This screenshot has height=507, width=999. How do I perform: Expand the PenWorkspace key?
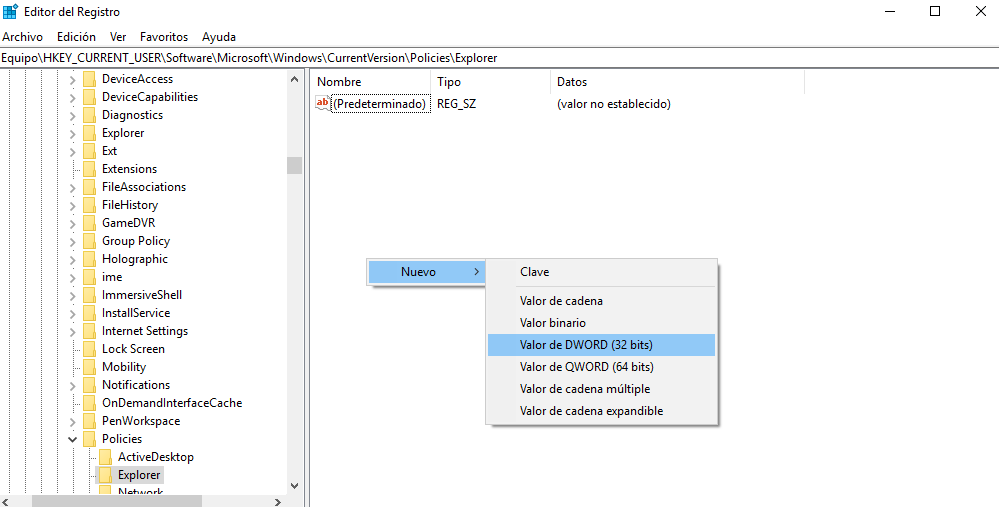pyautogui.click(x=73, y=421)
